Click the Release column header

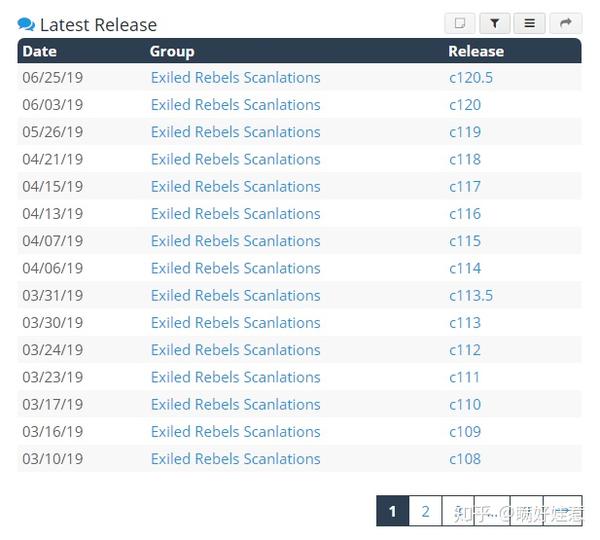(x=476, y=51)
